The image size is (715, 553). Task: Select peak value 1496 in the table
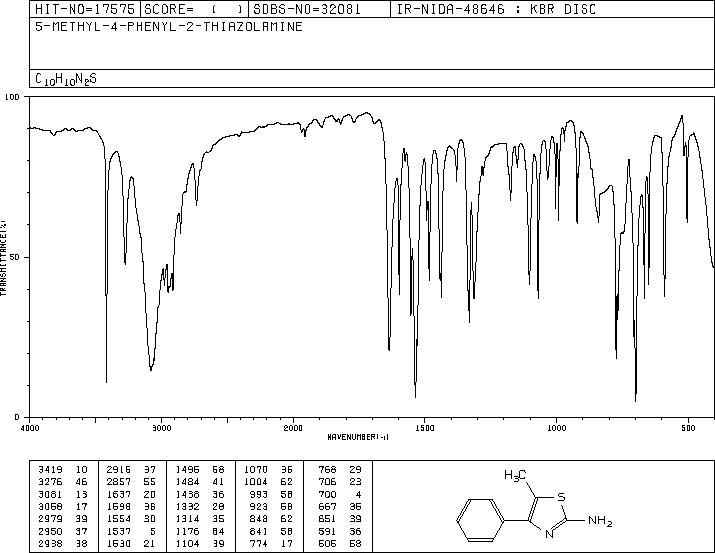tap(187, 470)
